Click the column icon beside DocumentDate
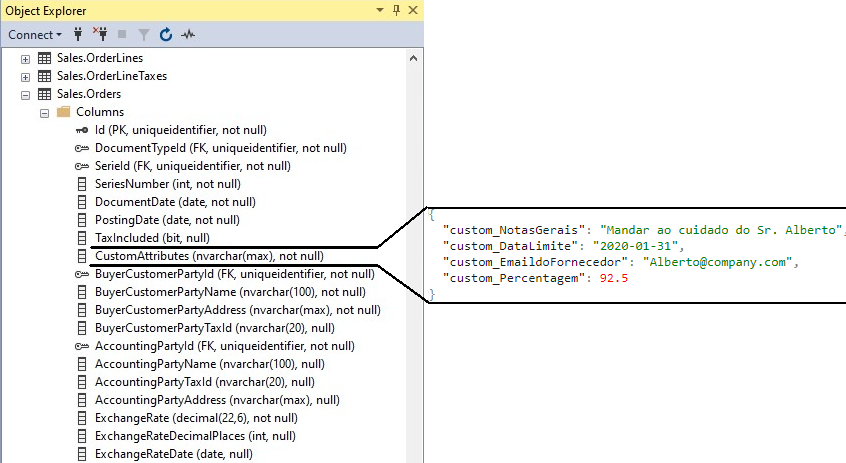Viewport: 846px width, 463px height. pyautogui.click(x=82, y=202)
